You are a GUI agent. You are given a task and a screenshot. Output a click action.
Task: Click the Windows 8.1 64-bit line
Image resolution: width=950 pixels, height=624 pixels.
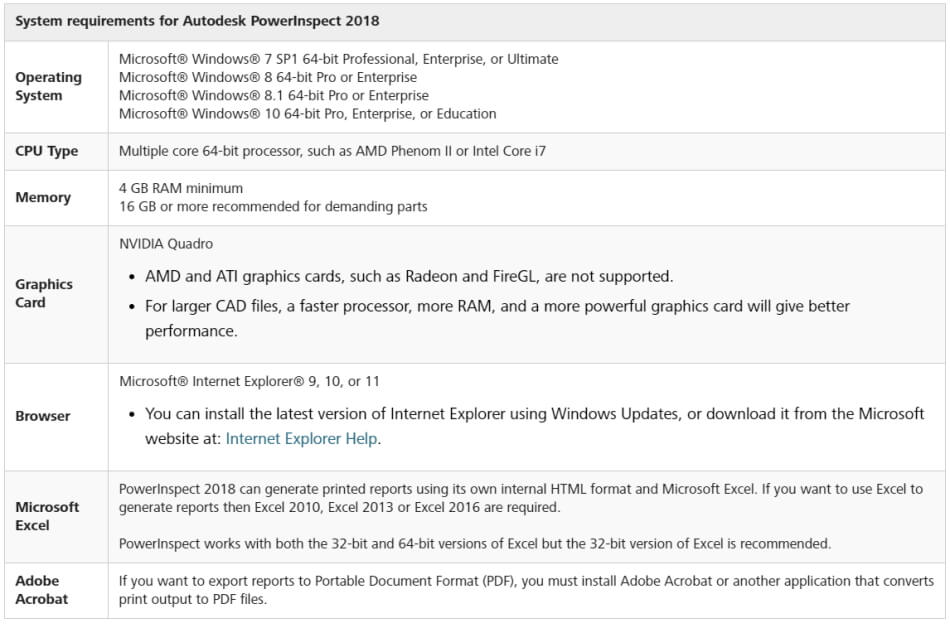tap(273, 96)
